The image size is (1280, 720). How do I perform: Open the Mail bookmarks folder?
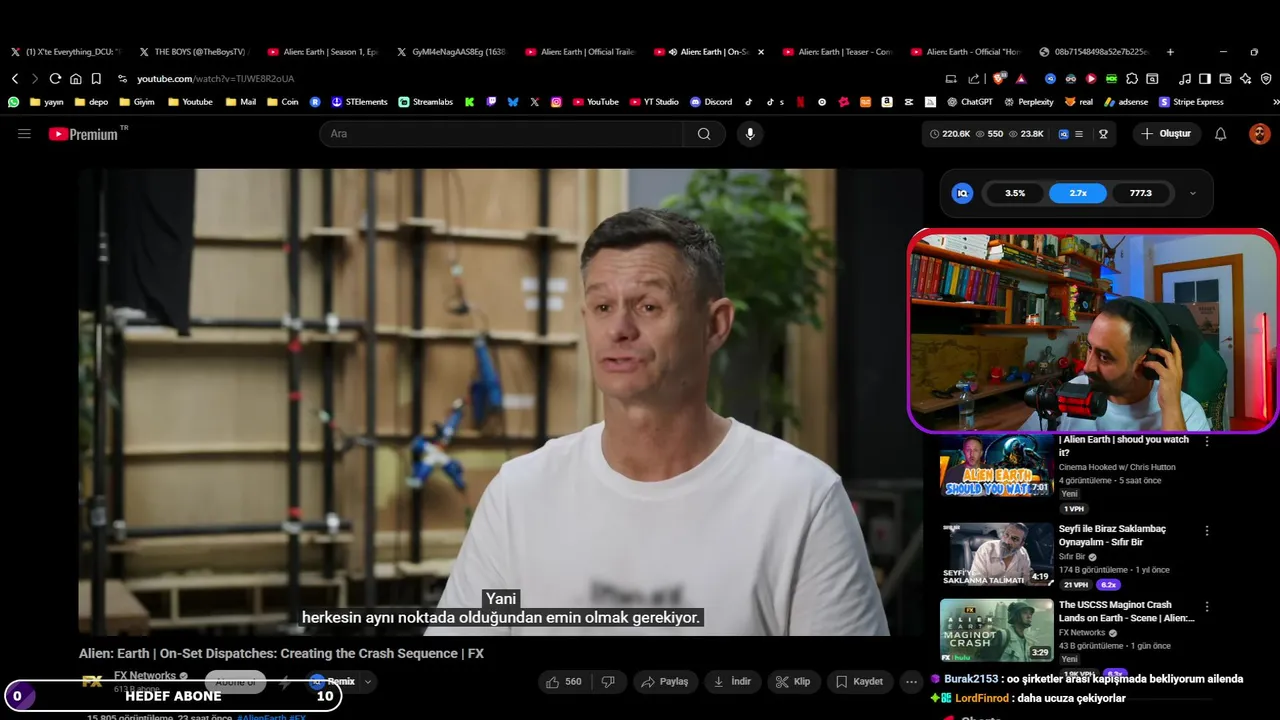241,102
